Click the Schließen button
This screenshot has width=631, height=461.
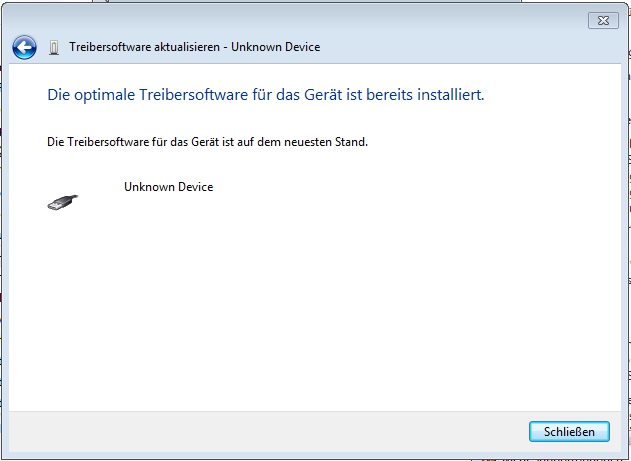(x=569, y=432)
